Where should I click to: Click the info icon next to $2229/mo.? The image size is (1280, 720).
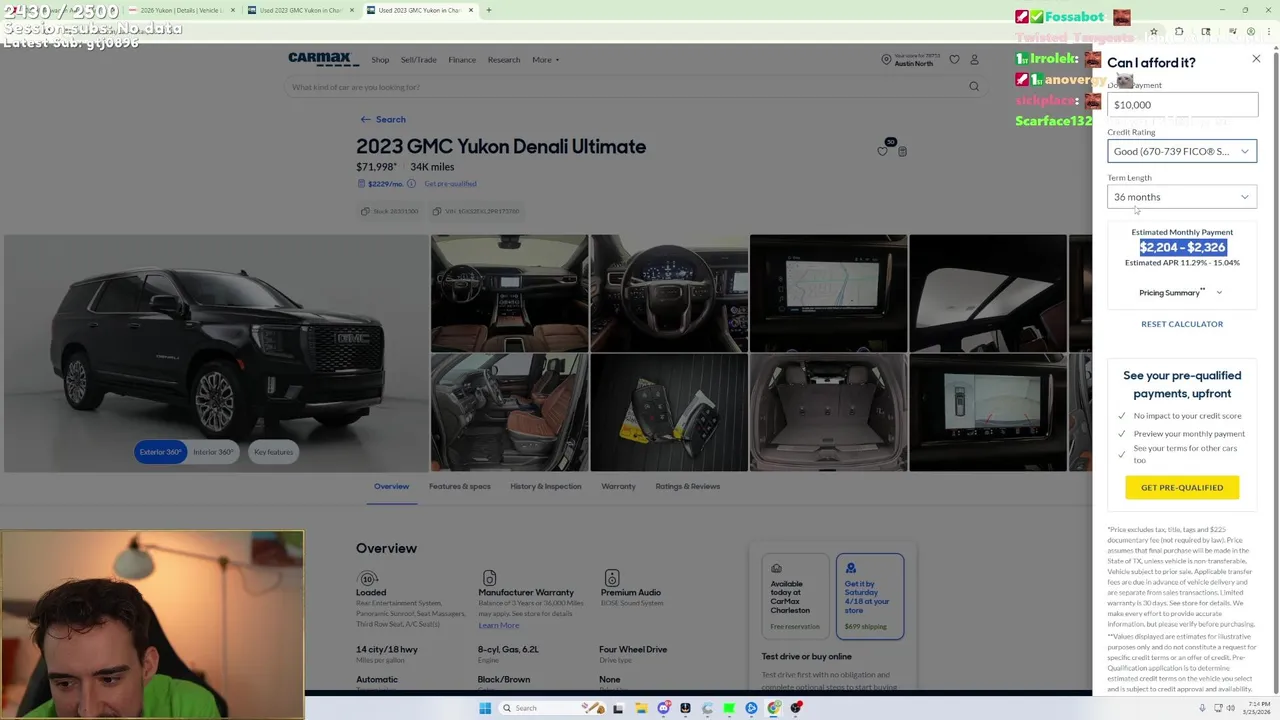click(409, 184)
